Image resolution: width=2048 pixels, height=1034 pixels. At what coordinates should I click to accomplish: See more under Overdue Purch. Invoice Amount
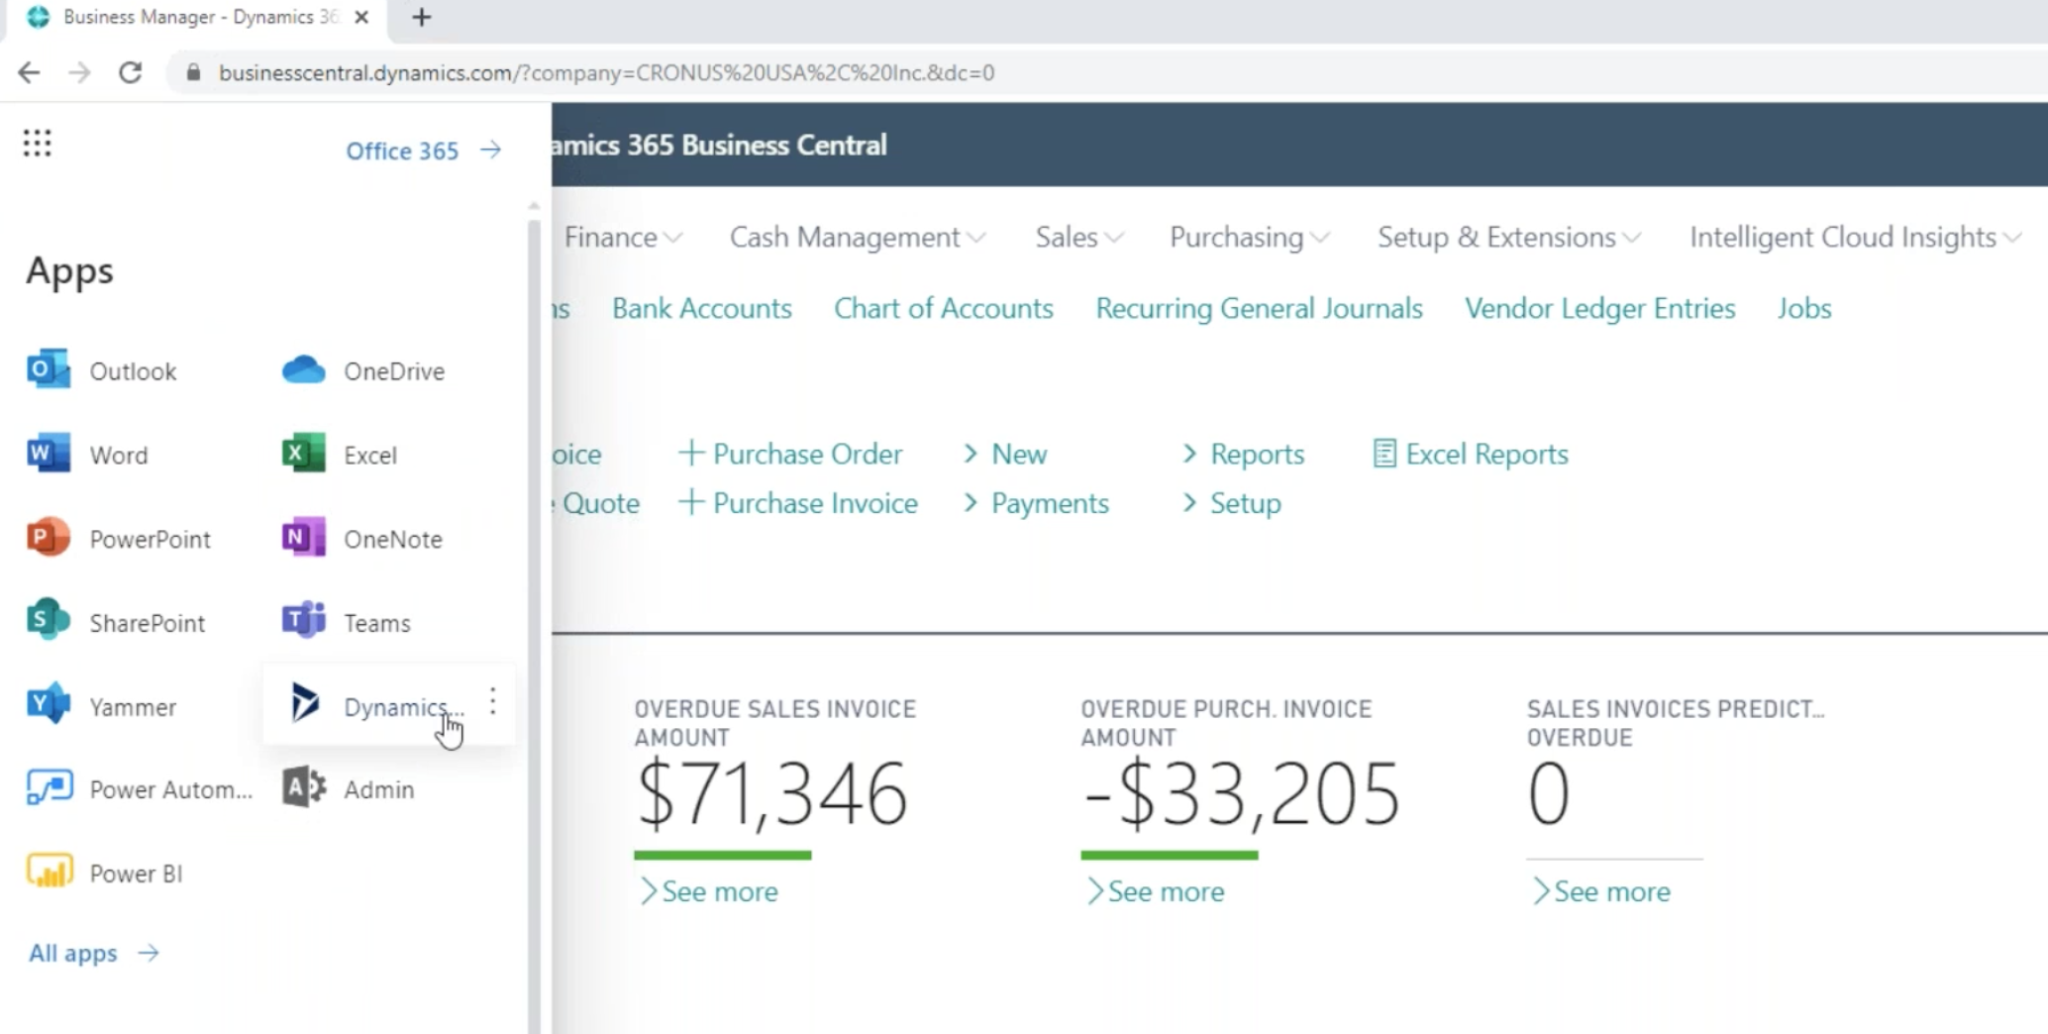point(1155,891)
